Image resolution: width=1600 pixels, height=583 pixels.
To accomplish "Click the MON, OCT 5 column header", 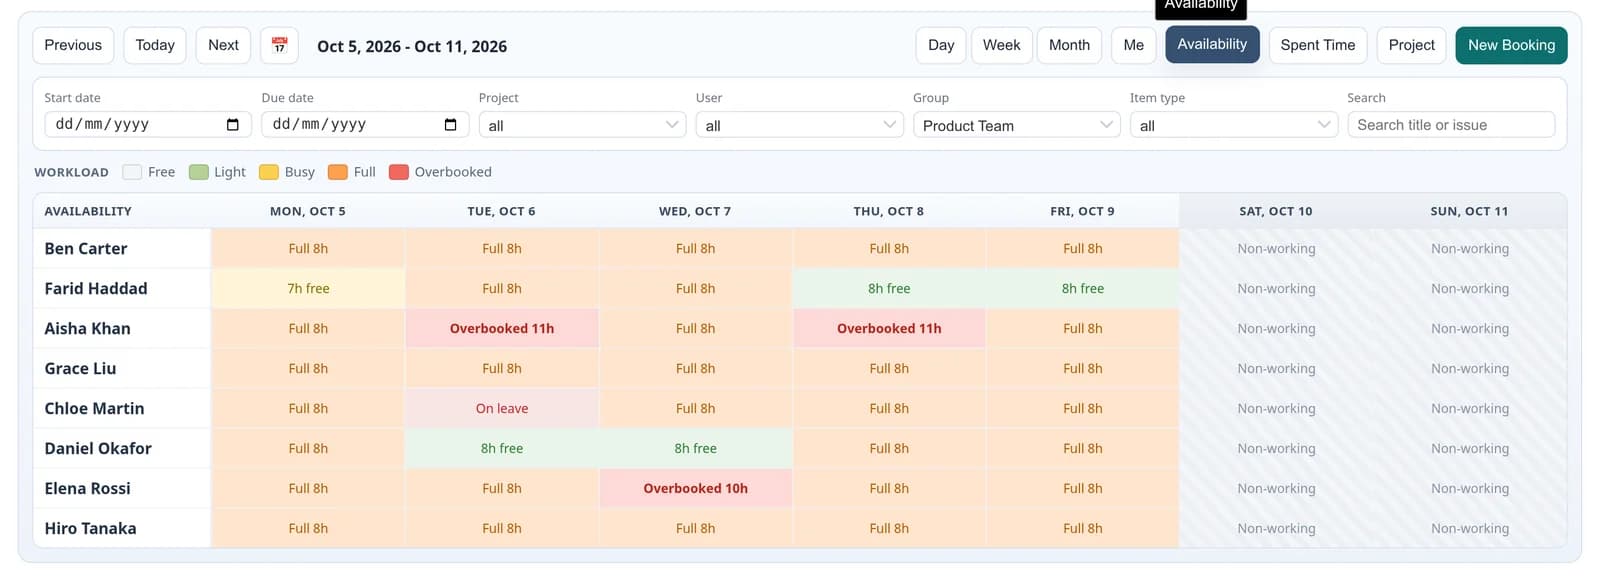I will [x=308, y=211].
